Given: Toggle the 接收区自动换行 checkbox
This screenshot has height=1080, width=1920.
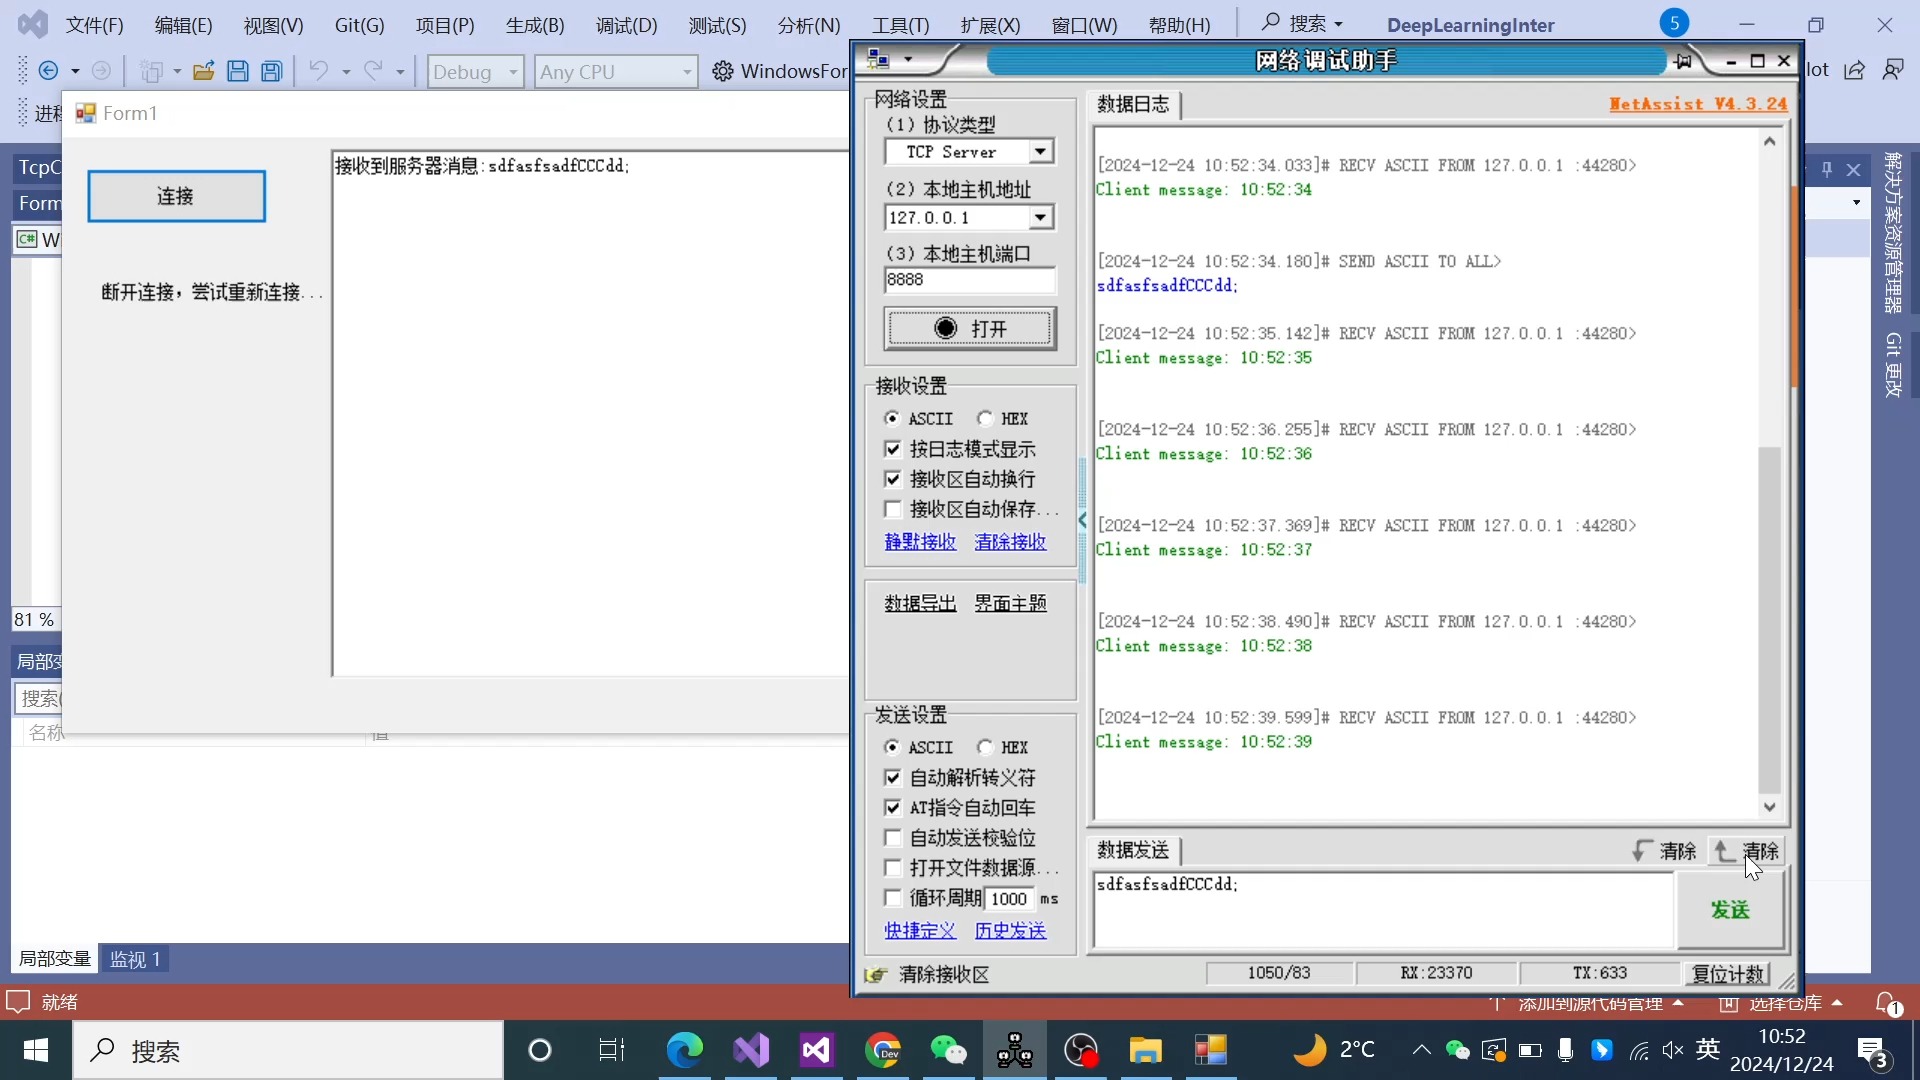Looking at the screenshot, I should (x=893, y=480).
